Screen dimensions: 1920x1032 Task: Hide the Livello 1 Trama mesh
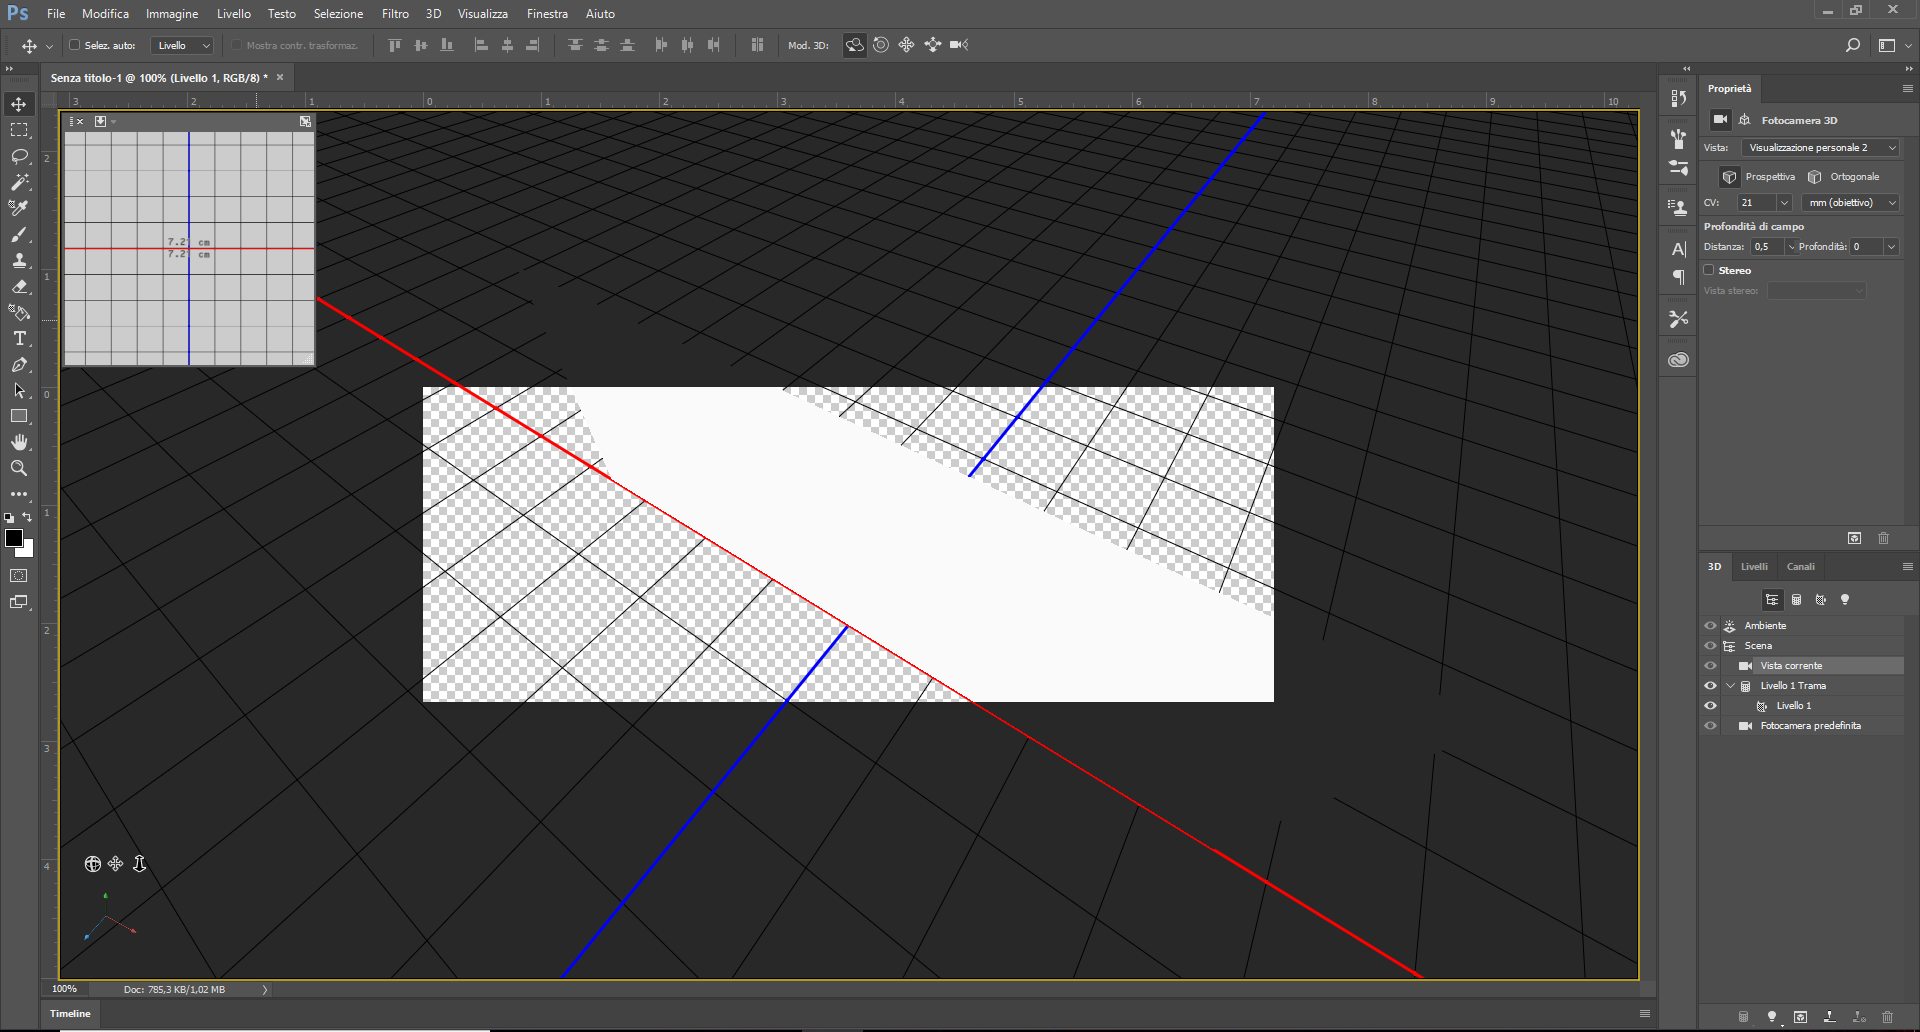coord(1710,685)
